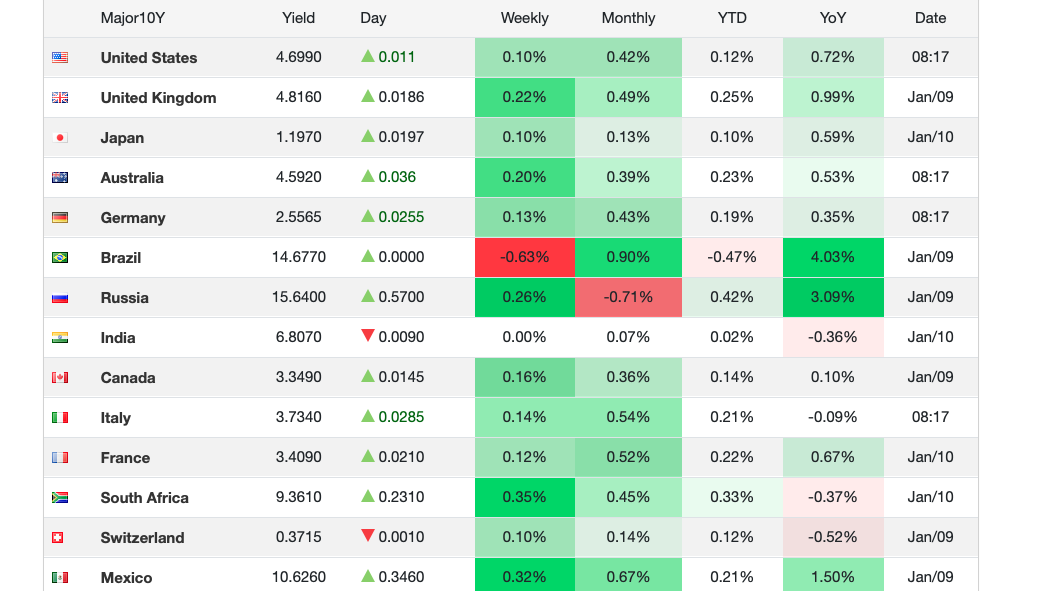Screen dimensions: 1058x591
Task: Open the Canada bond yield link
Action: [128, 378]
